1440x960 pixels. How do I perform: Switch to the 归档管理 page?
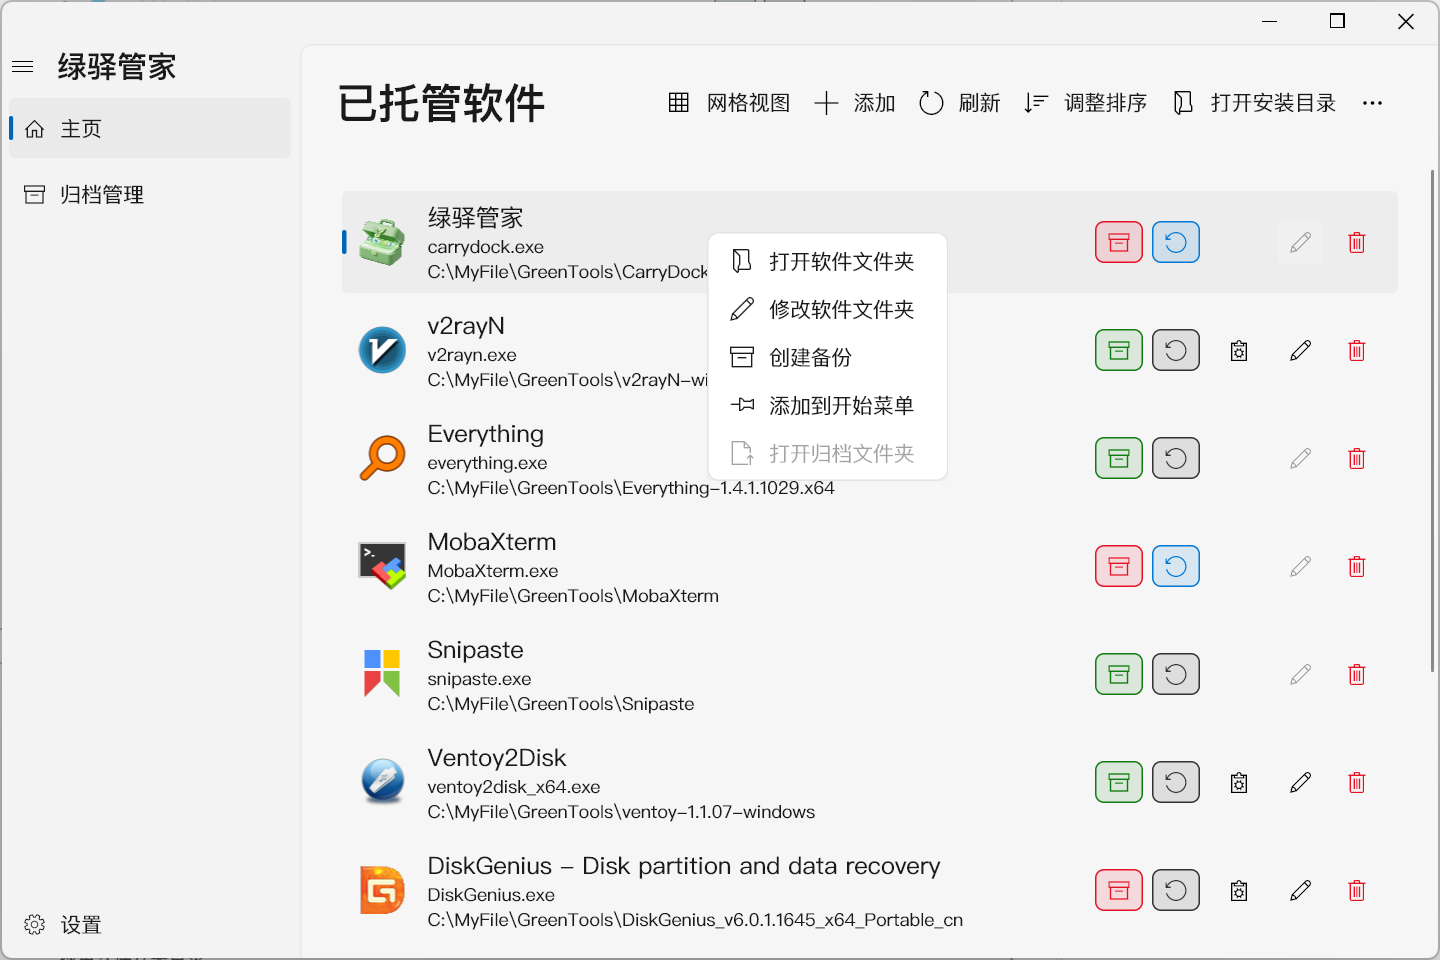(x=103, y=194)
